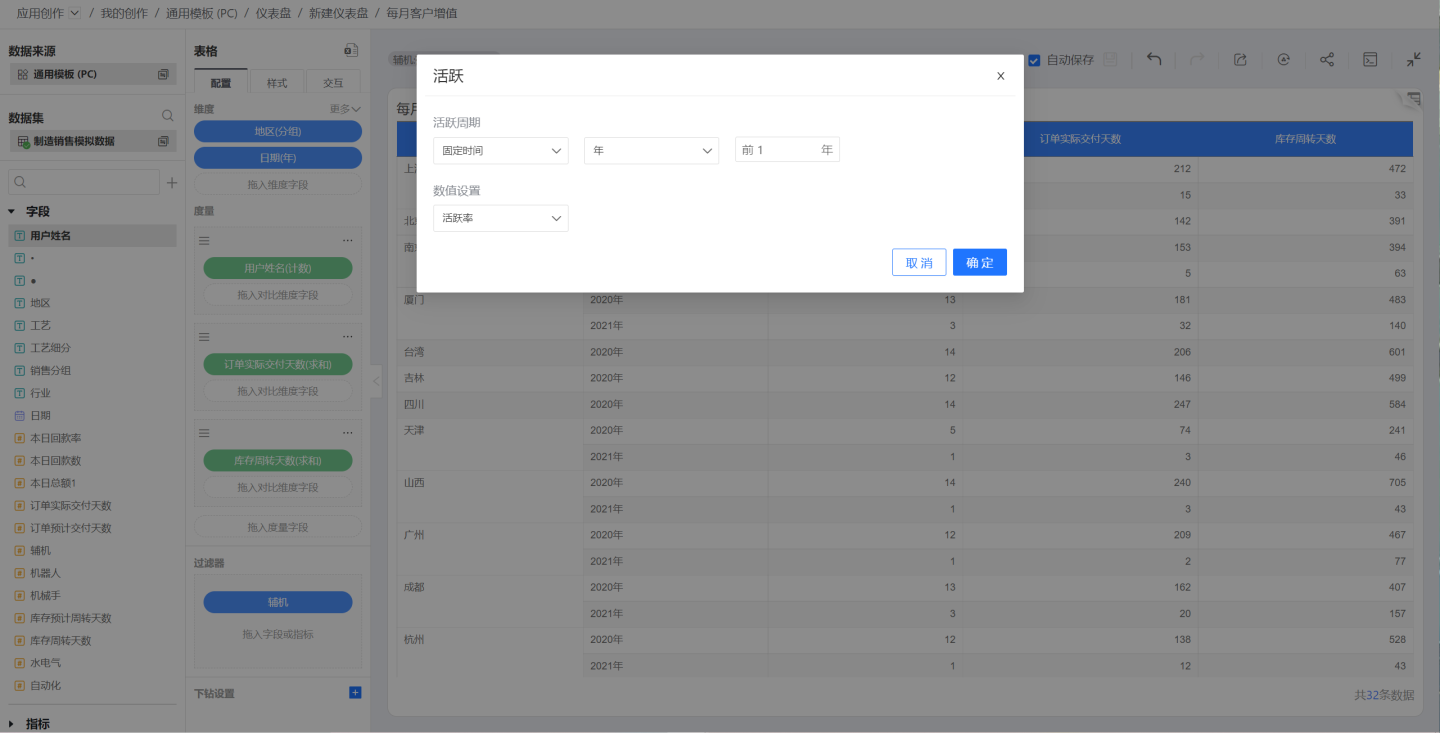
Task: Switch to the 样式 tab
Action: click(x=277, y=83)
